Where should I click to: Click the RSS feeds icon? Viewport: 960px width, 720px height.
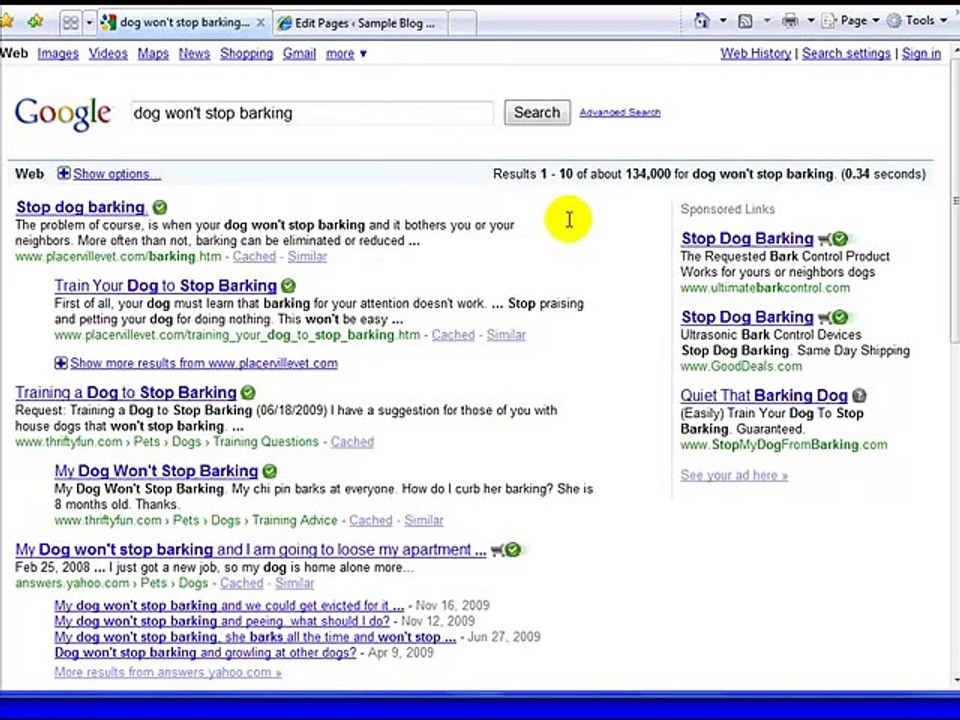pos(745,21)
